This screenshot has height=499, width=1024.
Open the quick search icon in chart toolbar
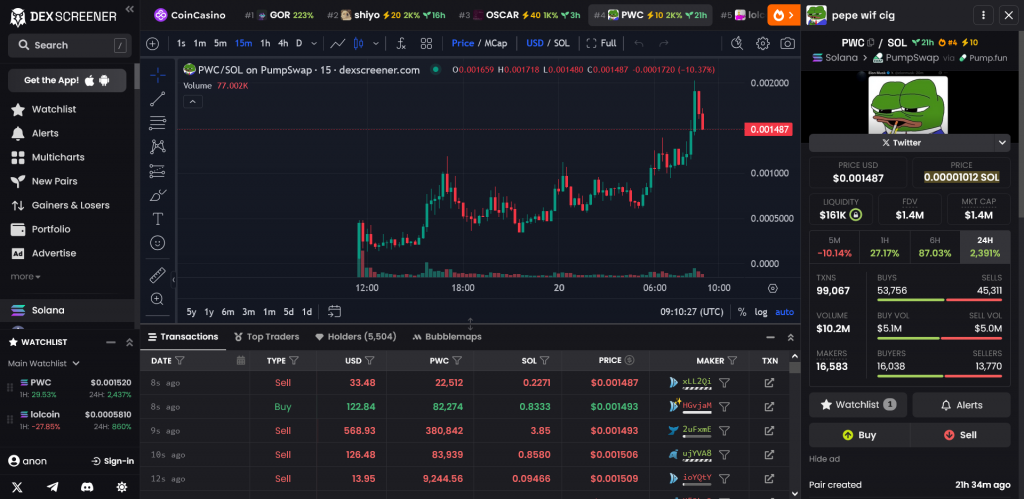pyautogui.click(x=737, y=44)
